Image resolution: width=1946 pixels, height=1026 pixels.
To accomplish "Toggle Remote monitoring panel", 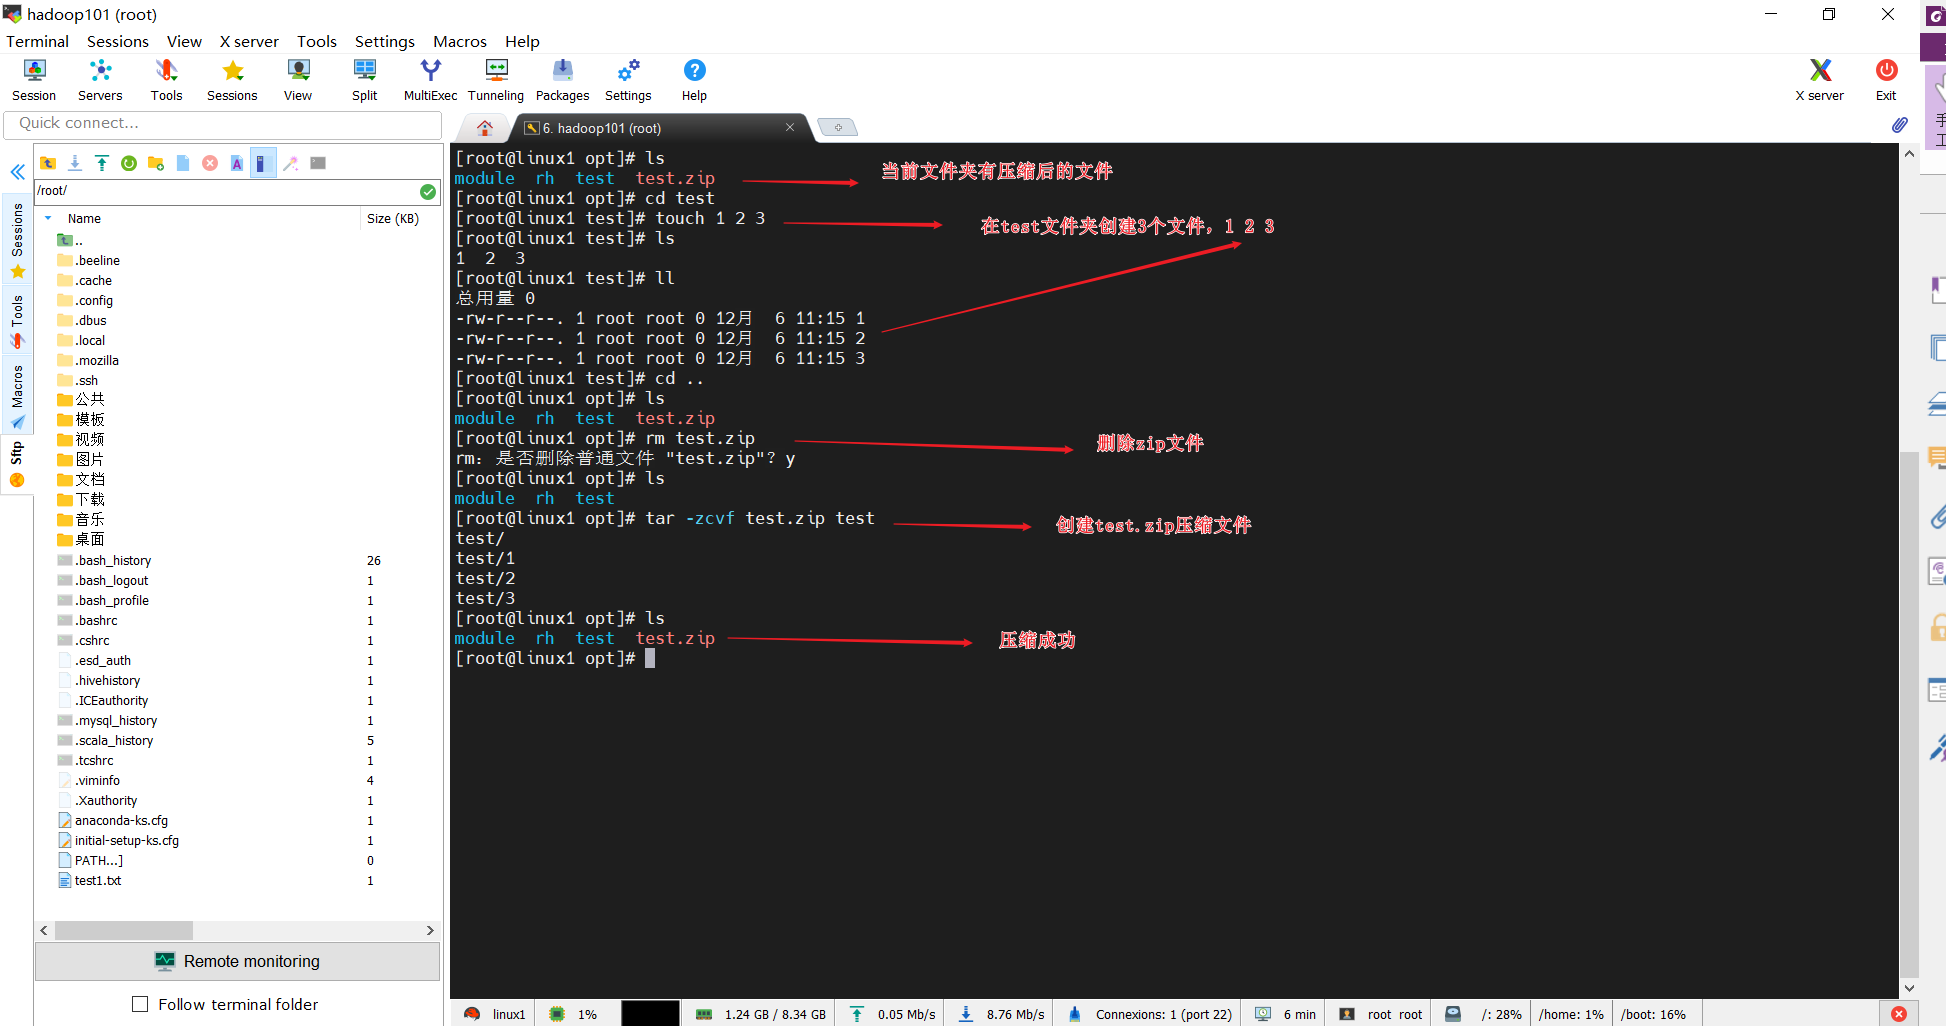I will pyautogui.click(x=238, y=961).
